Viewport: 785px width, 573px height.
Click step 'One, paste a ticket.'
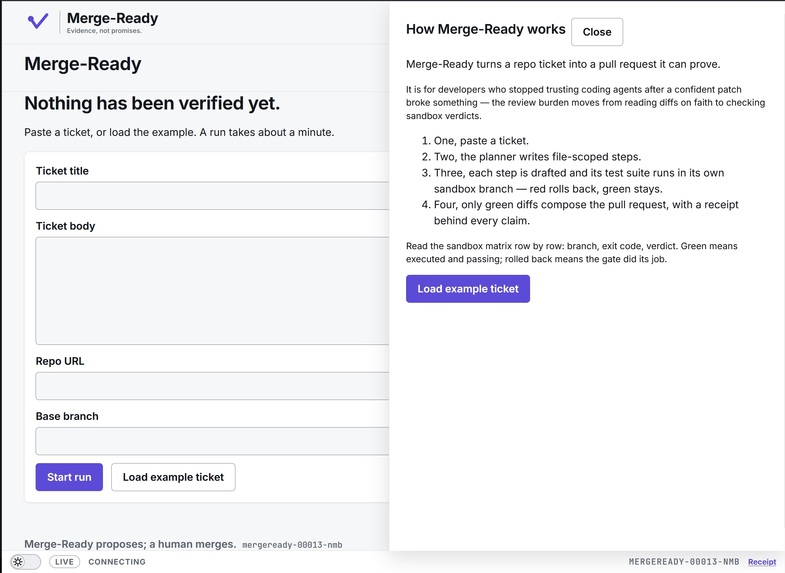click(x=481, y=141)
